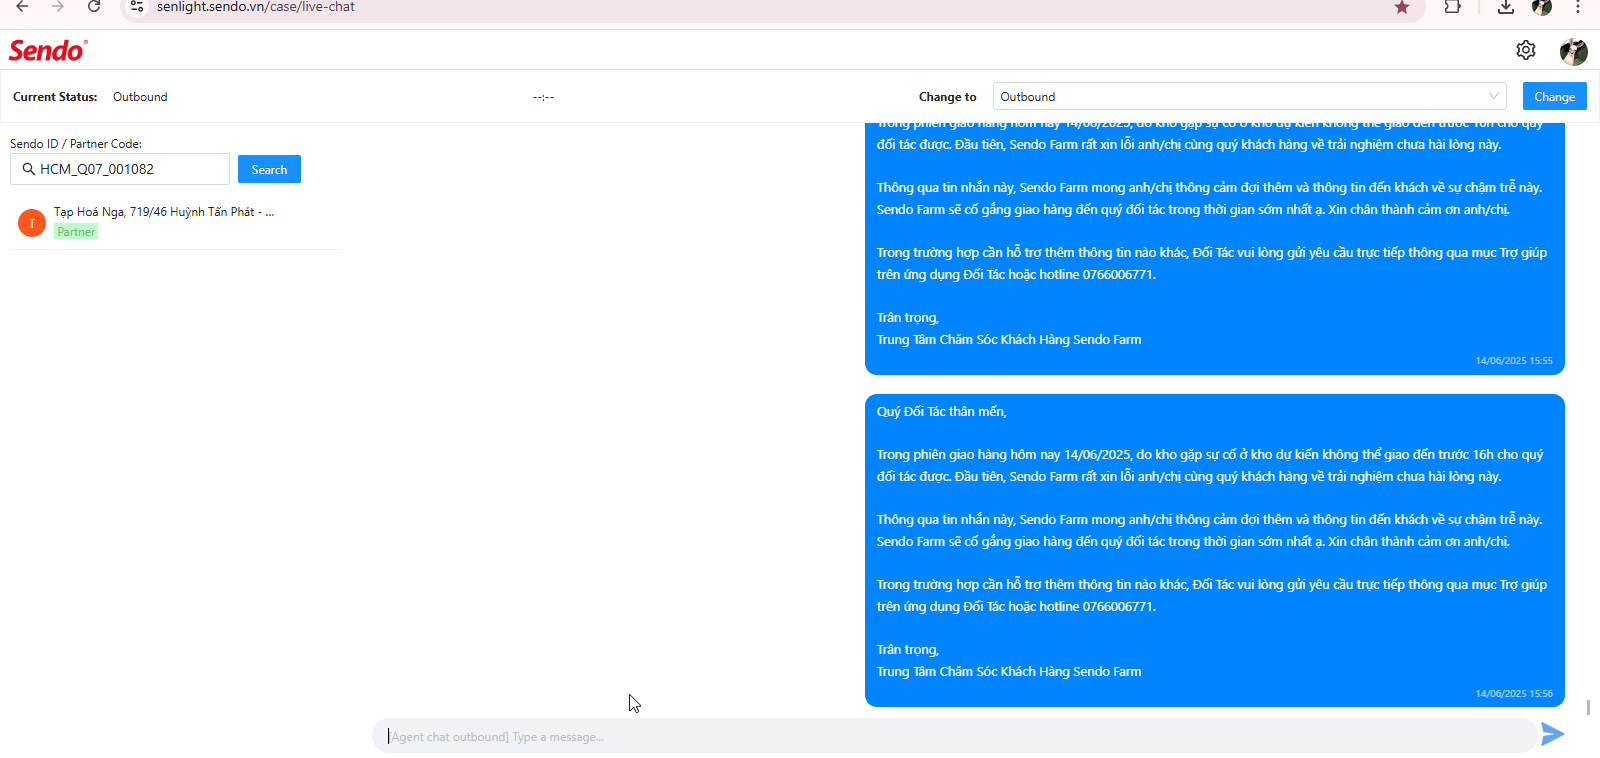Click the 14/06/2025 15:55 message timestamp
Screen dimensions: 1600x758
click(1514, 361)
